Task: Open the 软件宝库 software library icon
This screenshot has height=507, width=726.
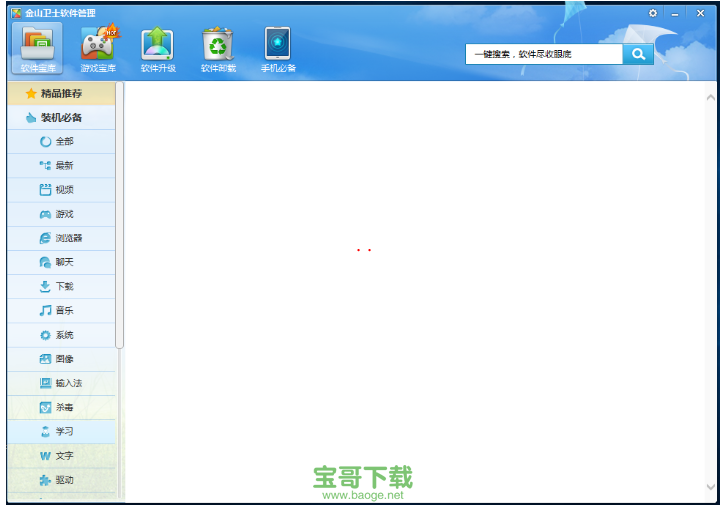Action: 39,46
